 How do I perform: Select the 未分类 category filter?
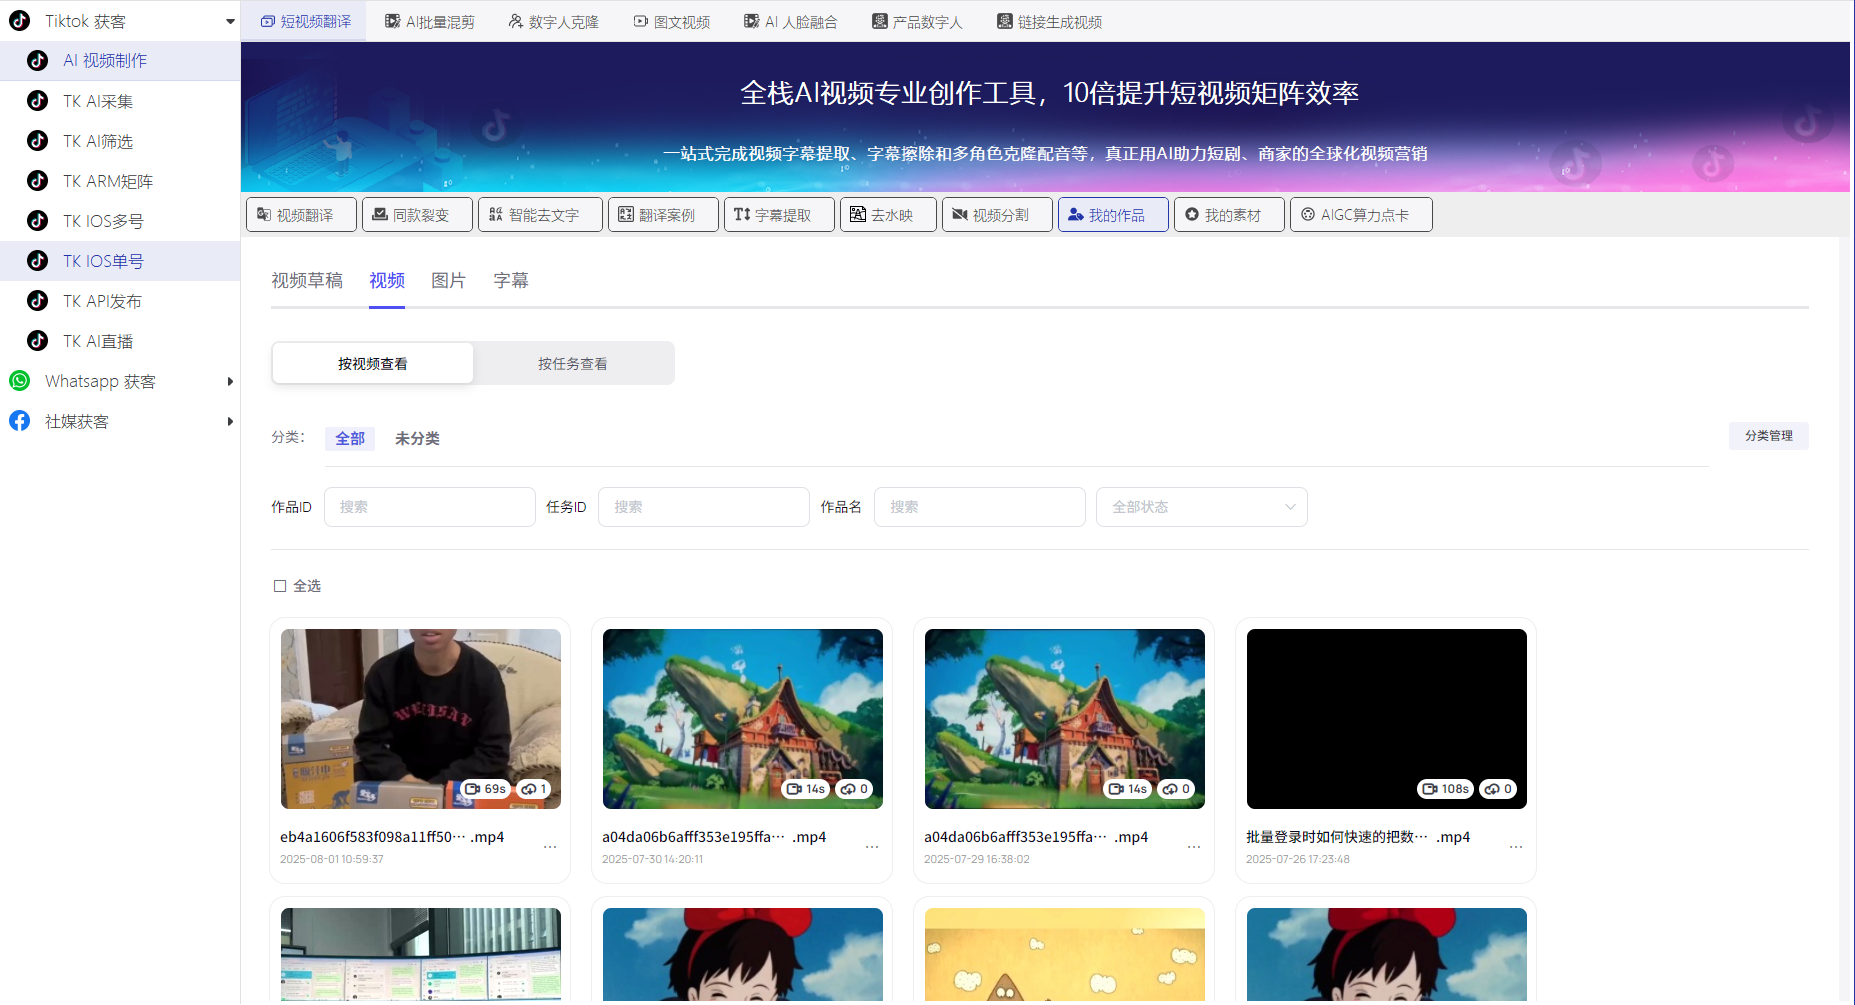click(417, 438)
